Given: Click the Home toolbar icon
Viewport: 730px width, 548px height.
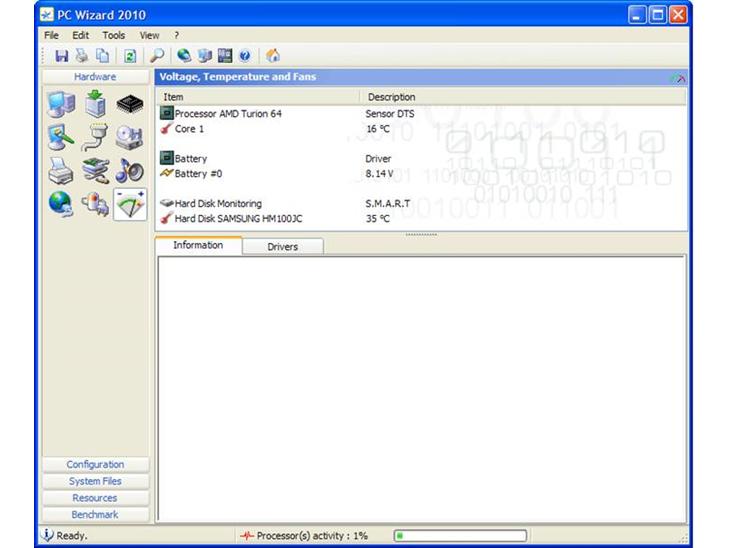Looking at the screenshot, I should (273, 56).
